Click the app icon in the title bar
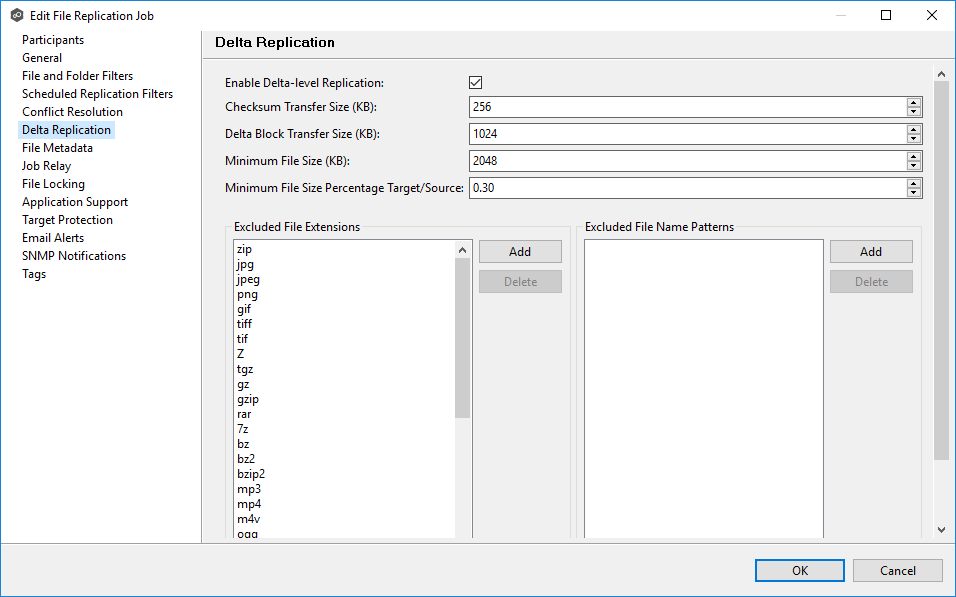This screenshot has width=956, height=597. tap(16, 16)
